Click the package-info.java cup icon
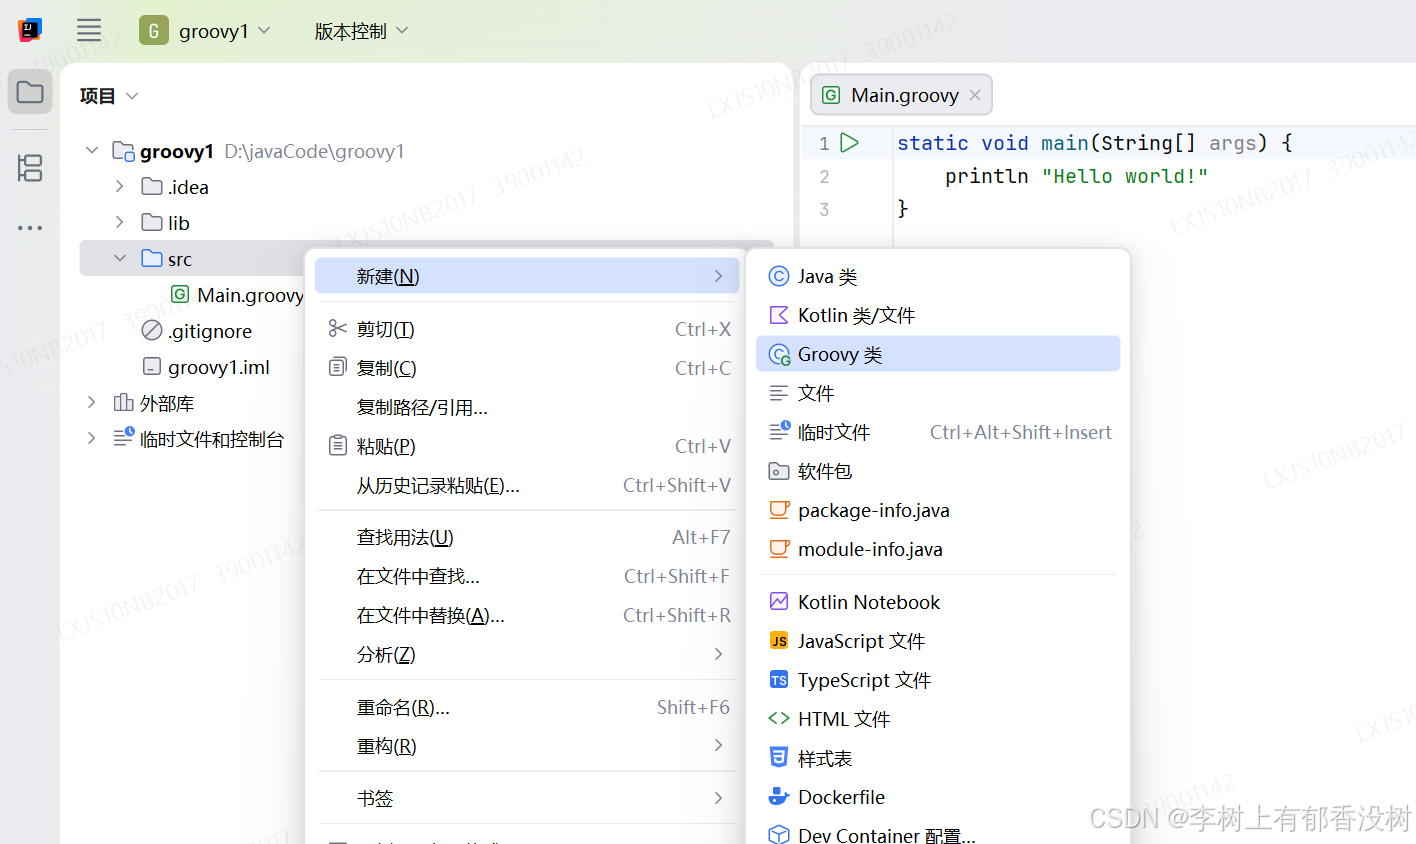 click(779, 510)
